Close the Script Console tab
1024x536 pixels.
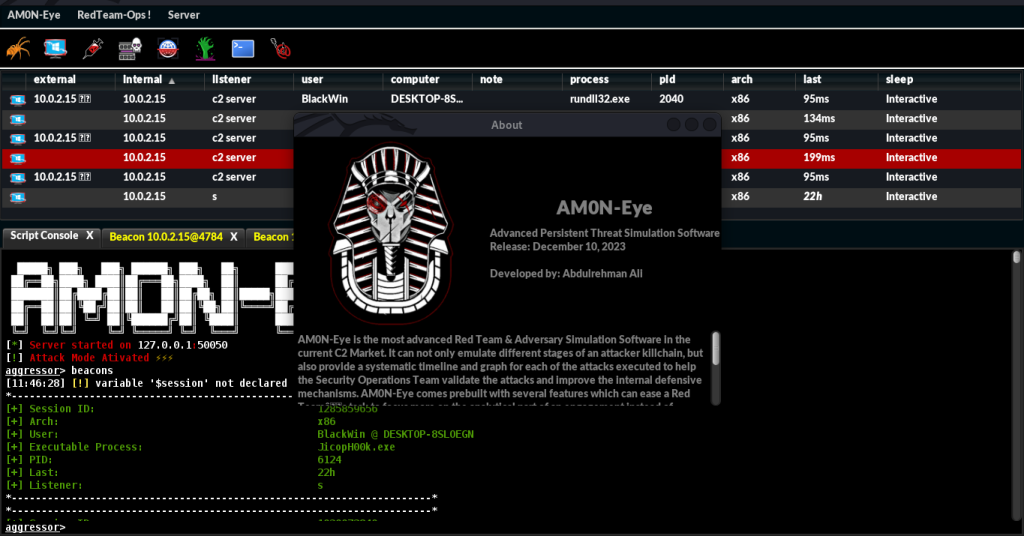(x=90, y=236)
